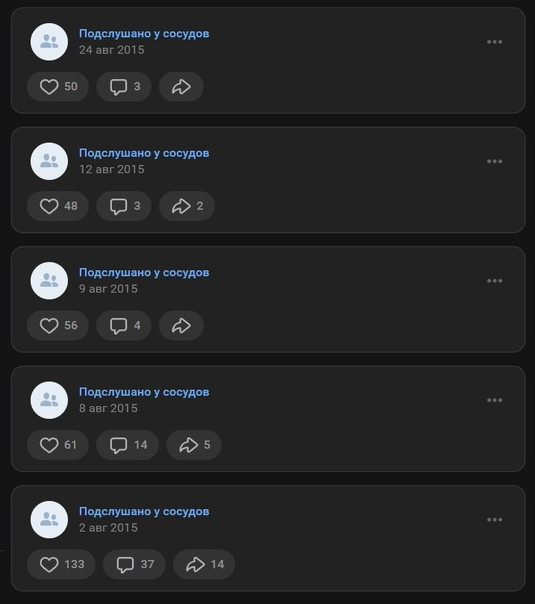Viewport: 535px width, 604px height.
Task: Open the 14 comments on 8 авг post
Action: (127, 445)
